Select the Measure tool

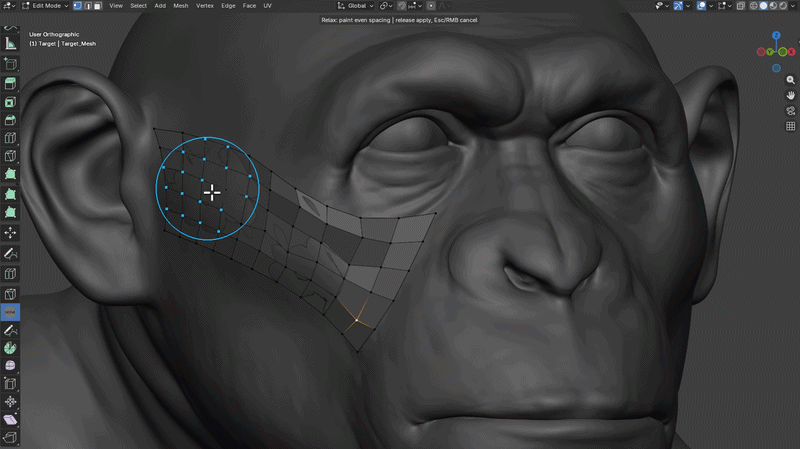pyautogui.click(x=10, y=44)
